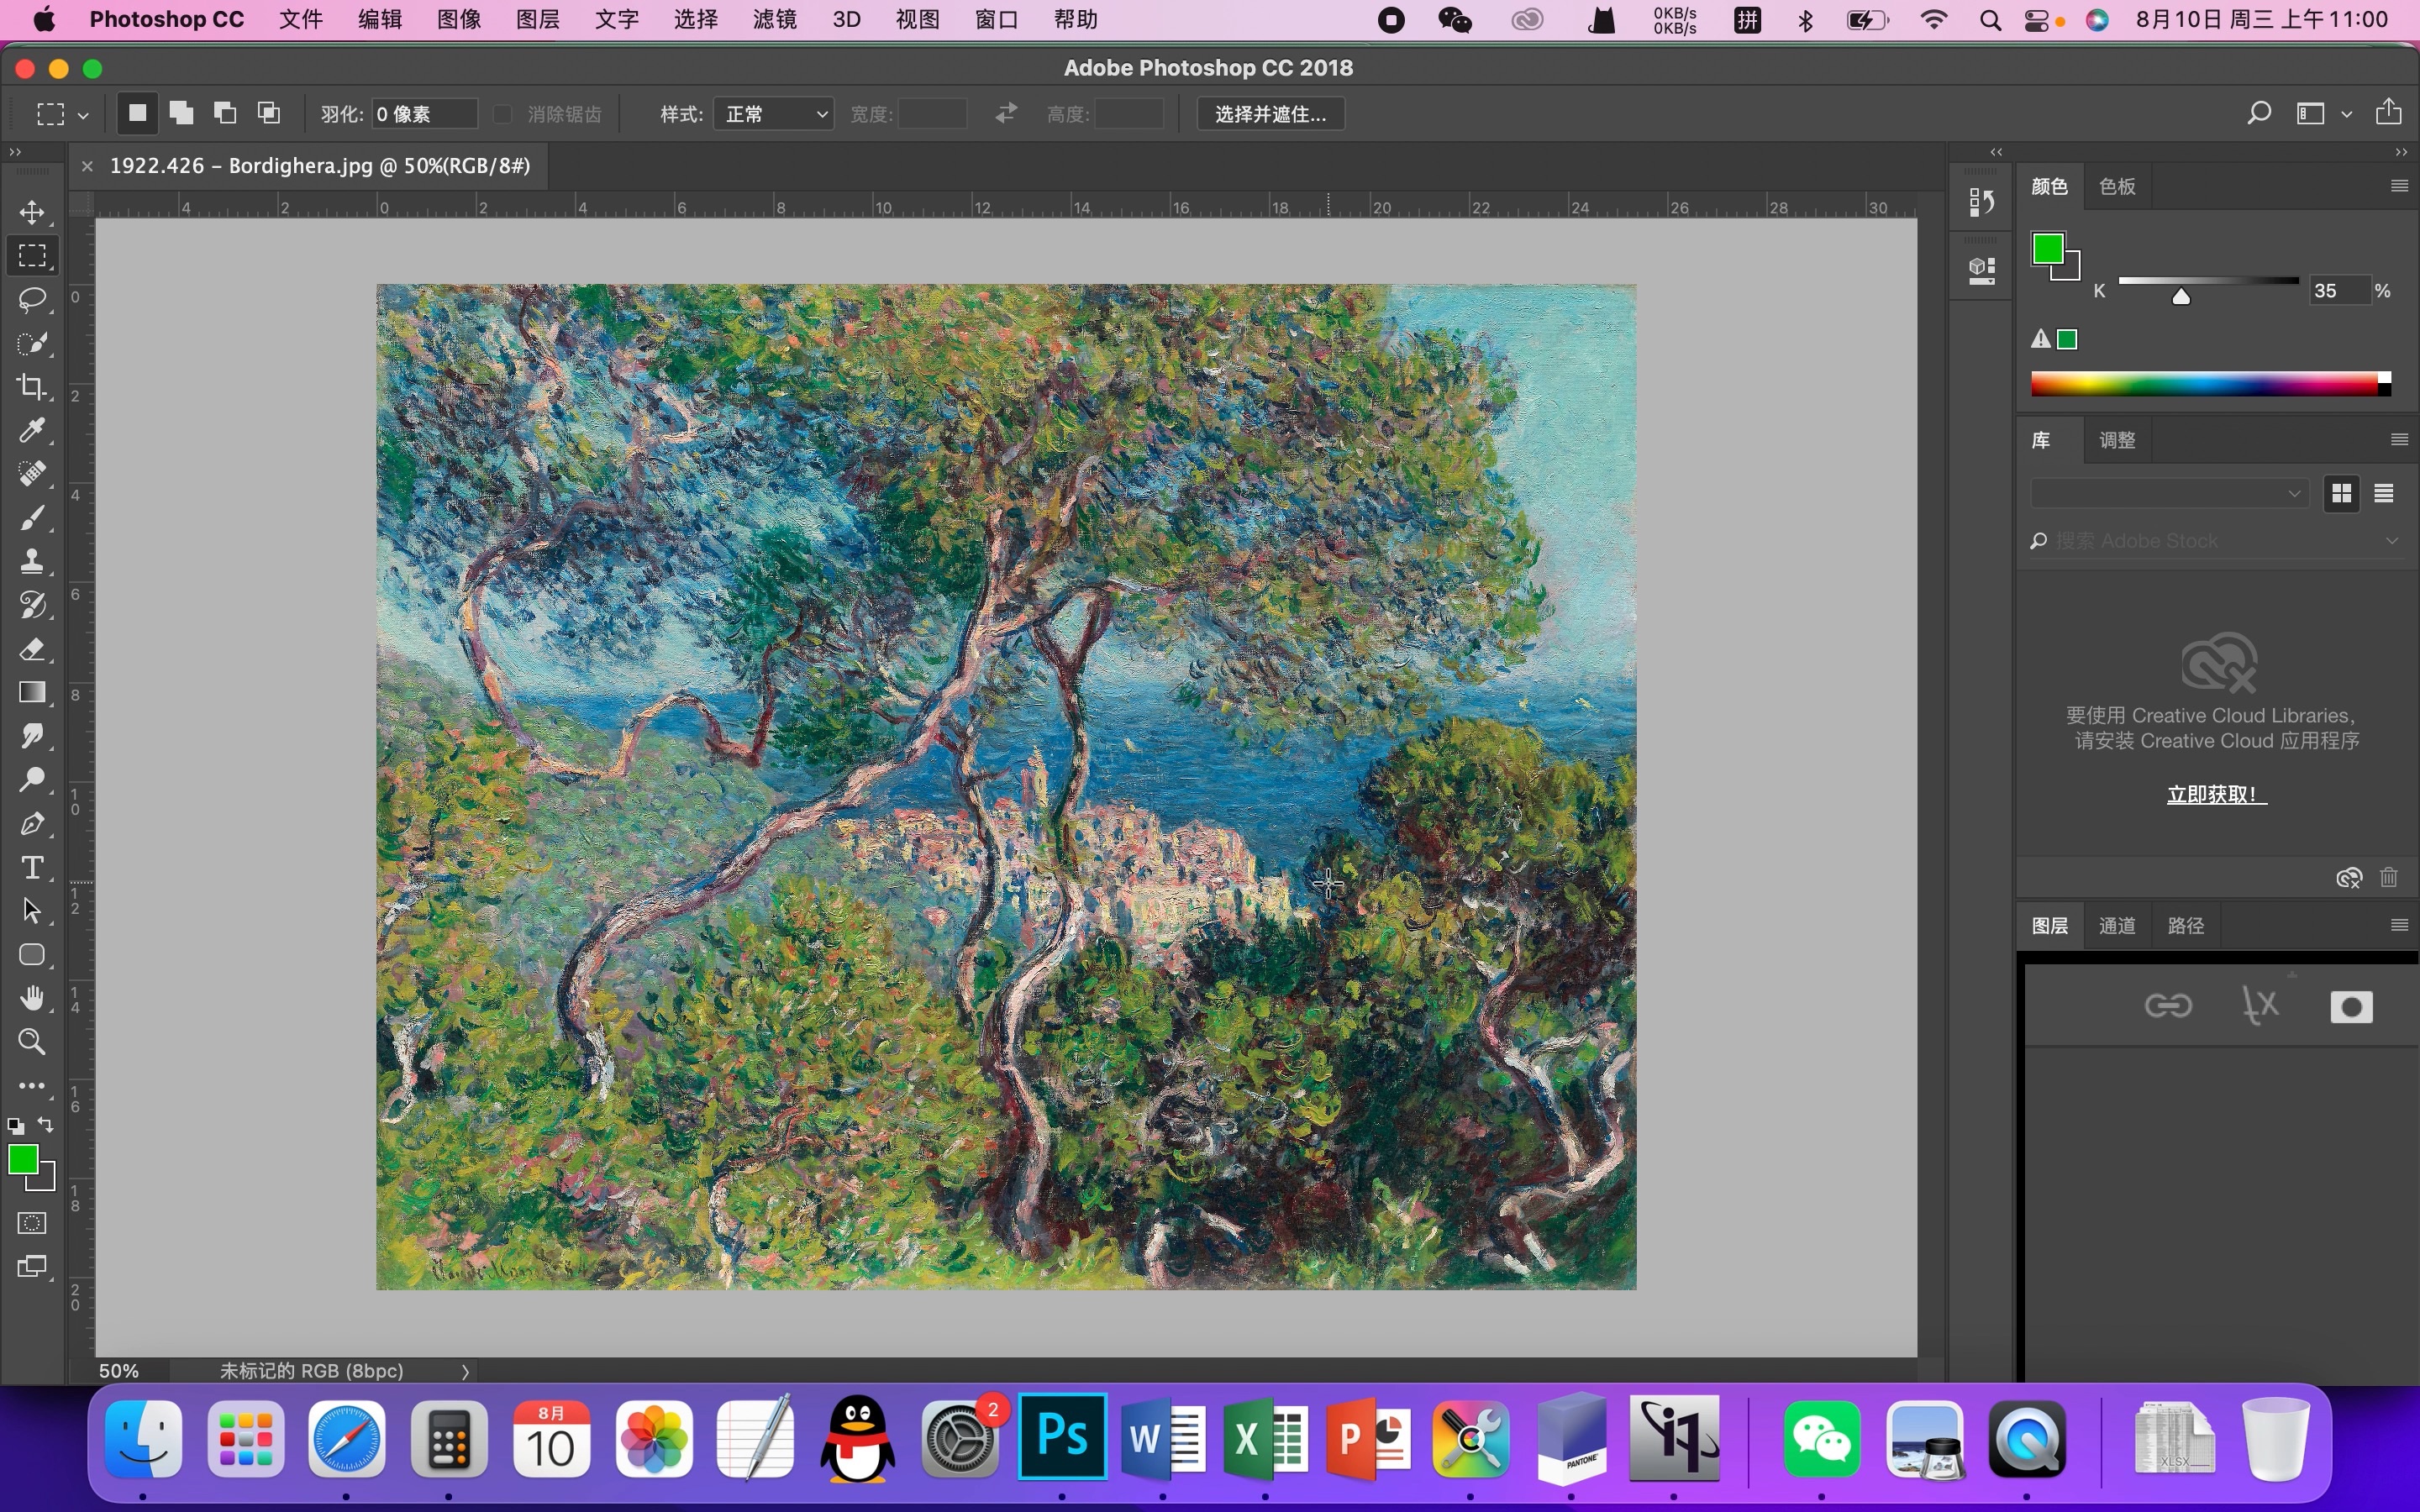Select the Dodge tool

[x=32, y=780]
